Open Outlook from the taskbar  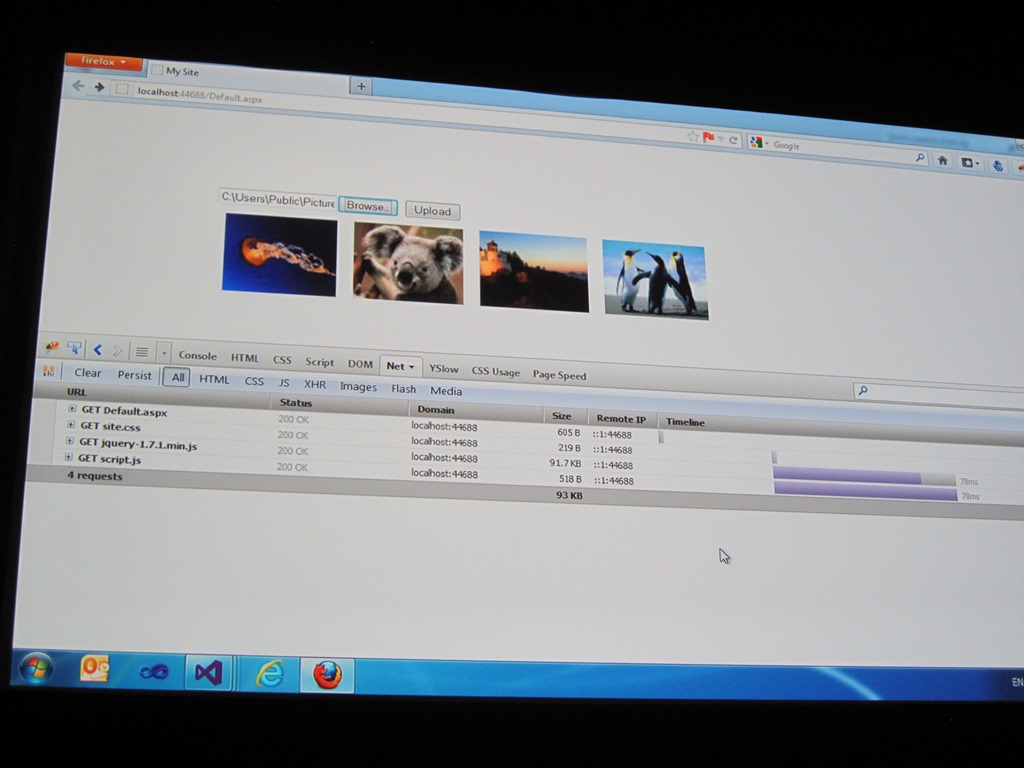click(x=95, y=669)
